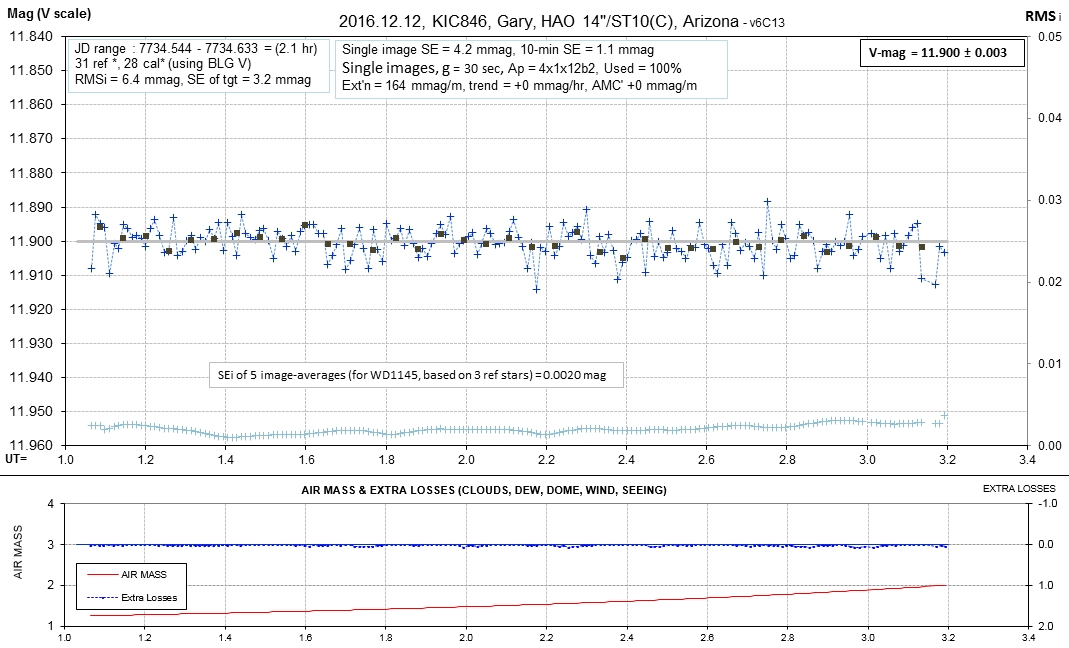This screenshot has width=1069, height=648.
Task: Click the vertical AIR MASS axis title
Action: pyautogui.click(x=17, y=564)
